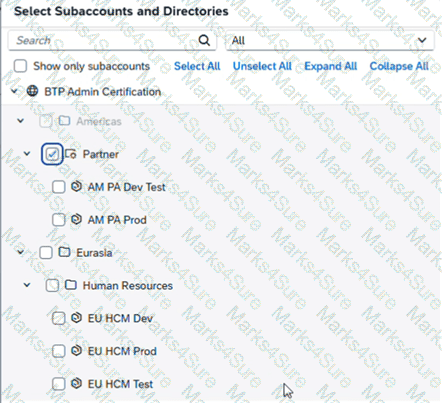
Task: Check the EU HCM Dev checkbox
Action: point(59,318)
